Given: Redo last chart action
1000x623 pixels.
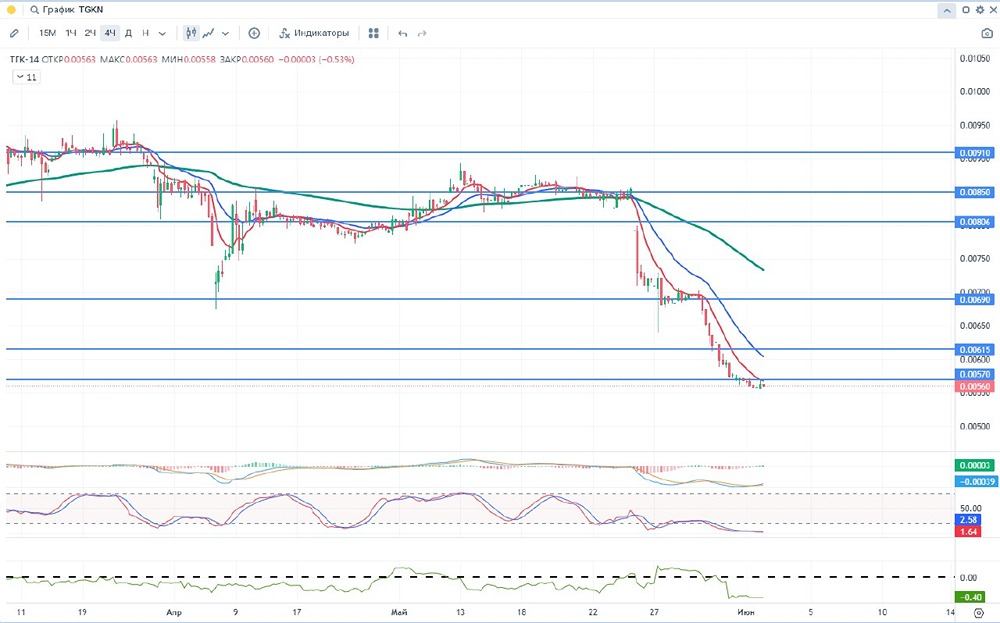Looking at the screenshot, I should [x=422, y=33].
